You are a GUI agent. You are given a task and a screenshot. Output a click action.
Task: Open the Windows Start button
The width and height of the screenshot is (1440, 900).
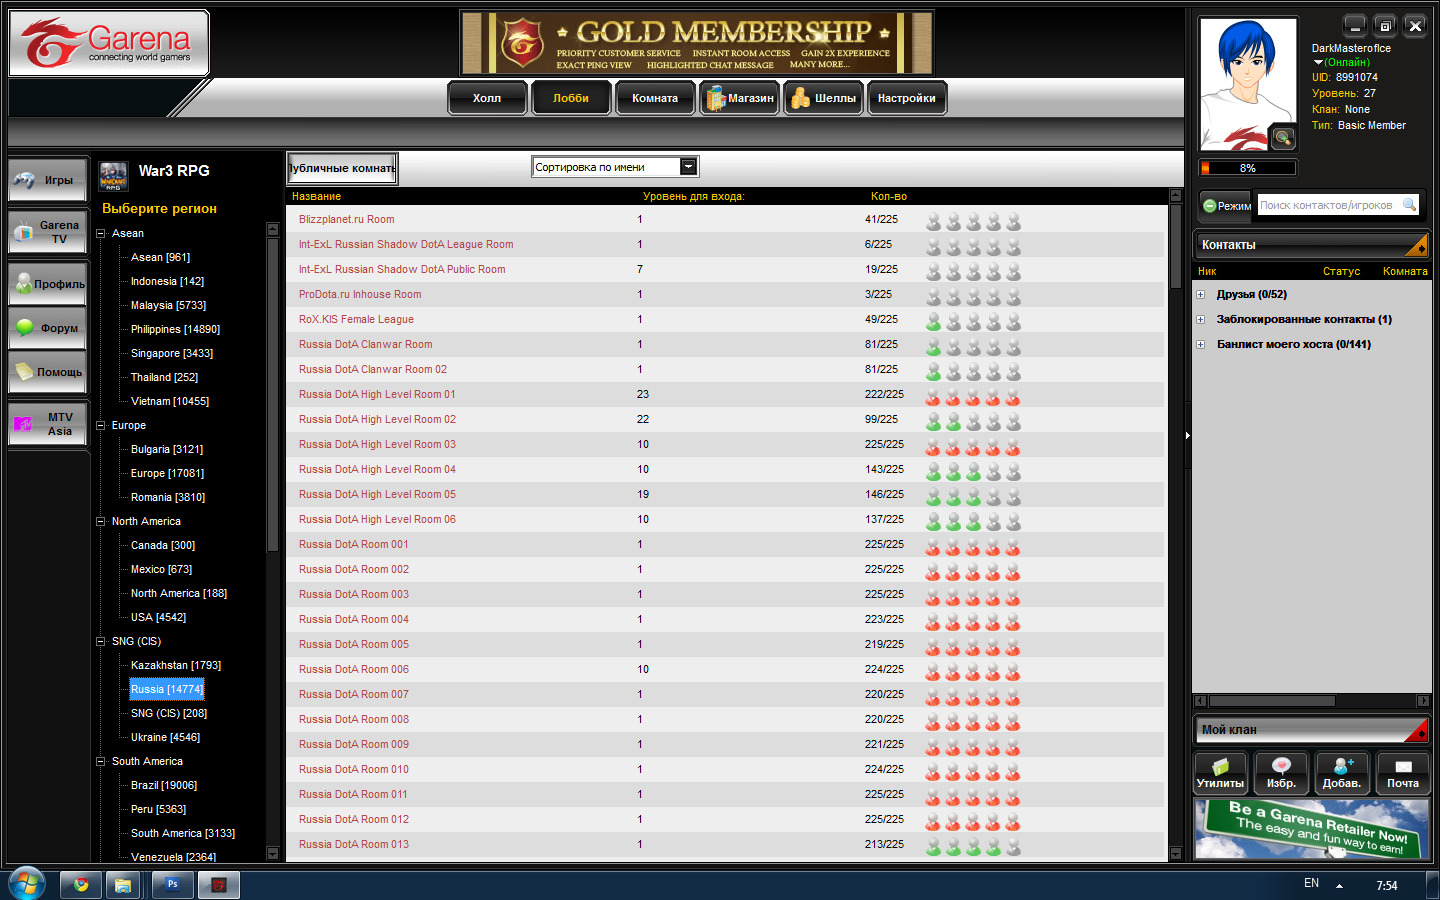26,884
